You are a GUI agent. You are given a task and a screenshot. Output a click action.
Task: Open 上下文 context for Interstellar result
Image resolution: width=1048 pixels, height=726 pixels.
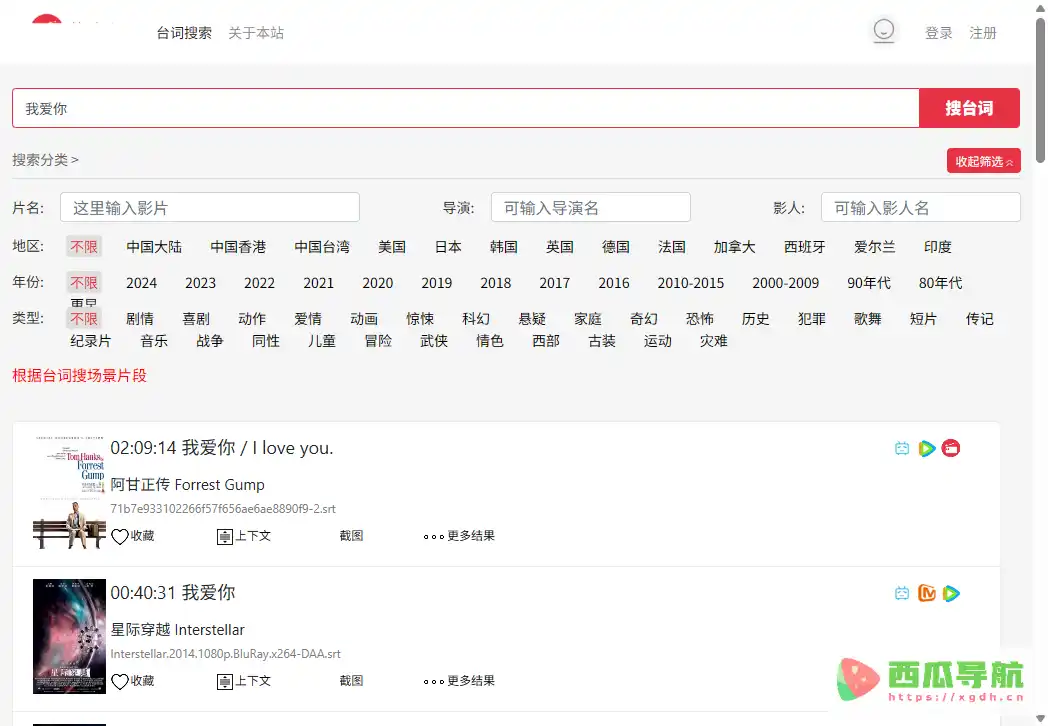[244, 681]
